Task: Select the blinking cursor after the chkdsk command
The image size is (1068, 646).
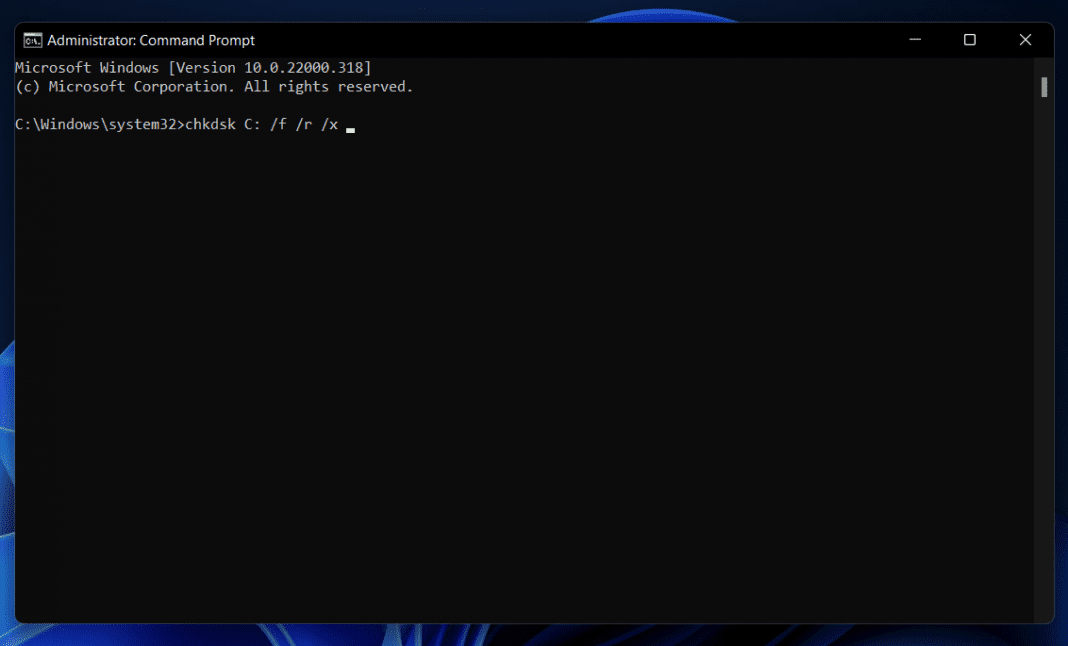Action: pyautogui.click(x=349, y=126)
